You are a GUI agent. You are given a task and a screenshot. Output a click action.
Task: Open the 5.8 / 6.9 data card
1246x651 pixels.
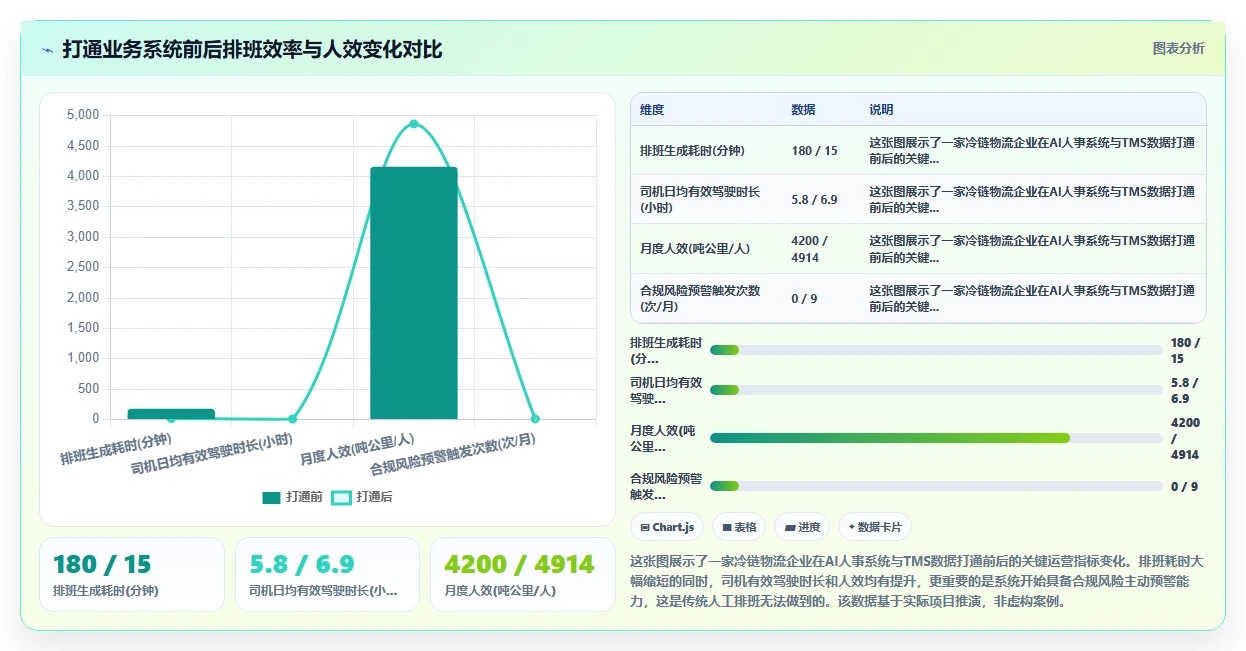coord(327,574)
